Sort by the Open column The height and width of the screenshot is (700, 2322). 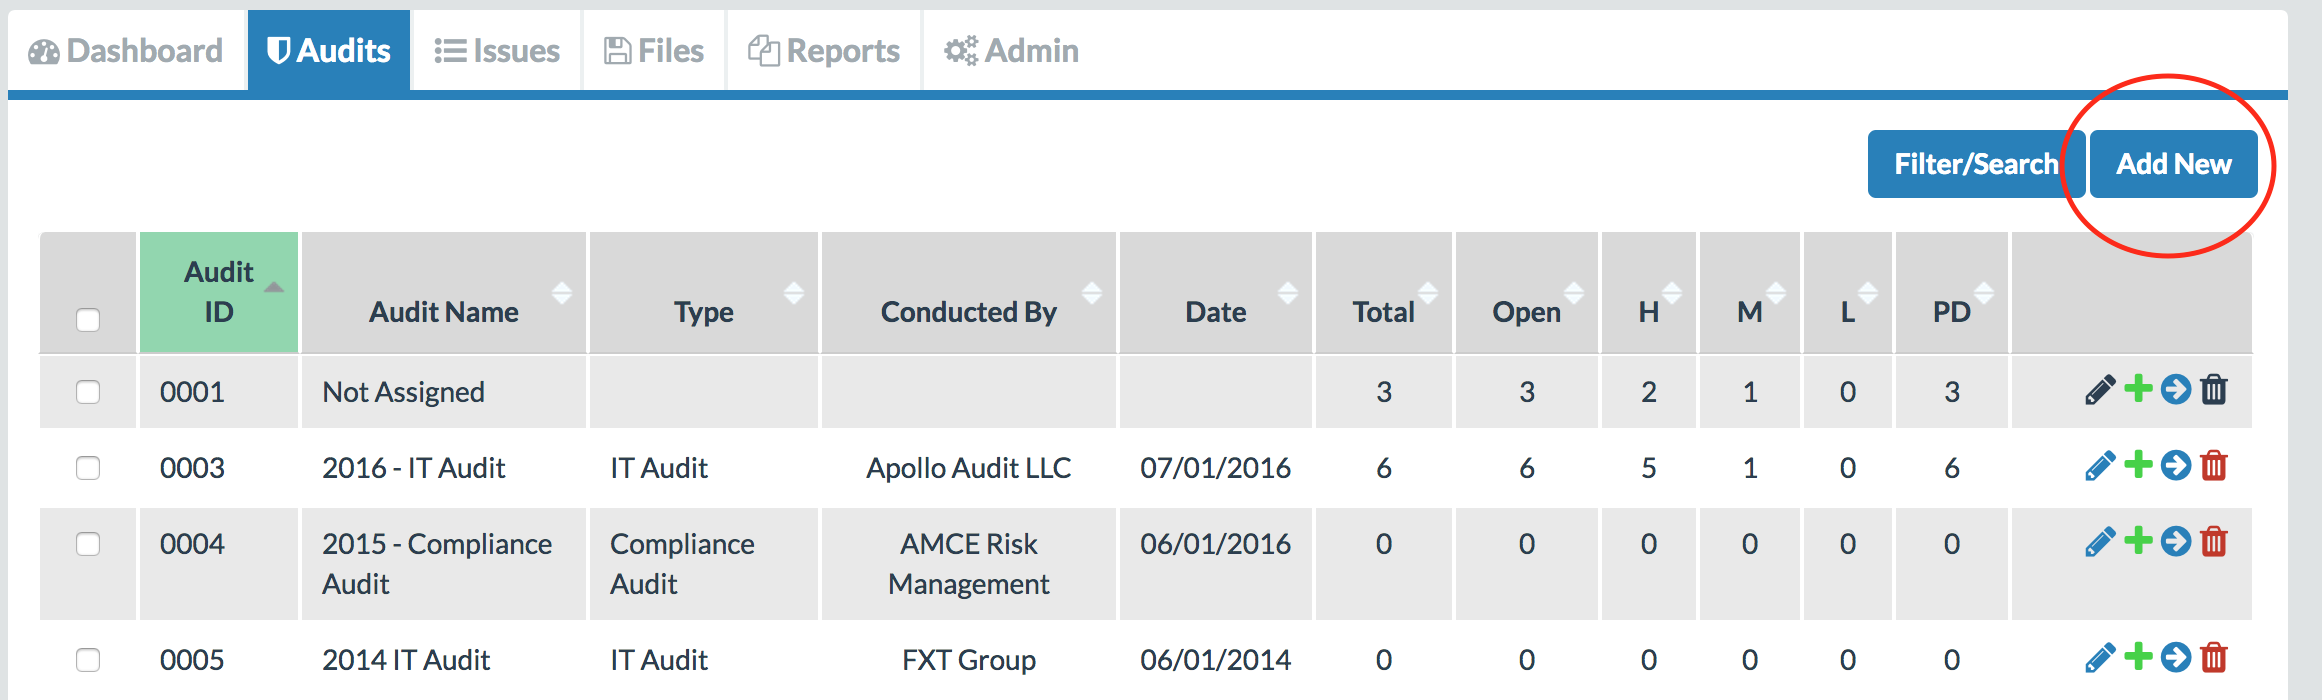click(1526, 292)
